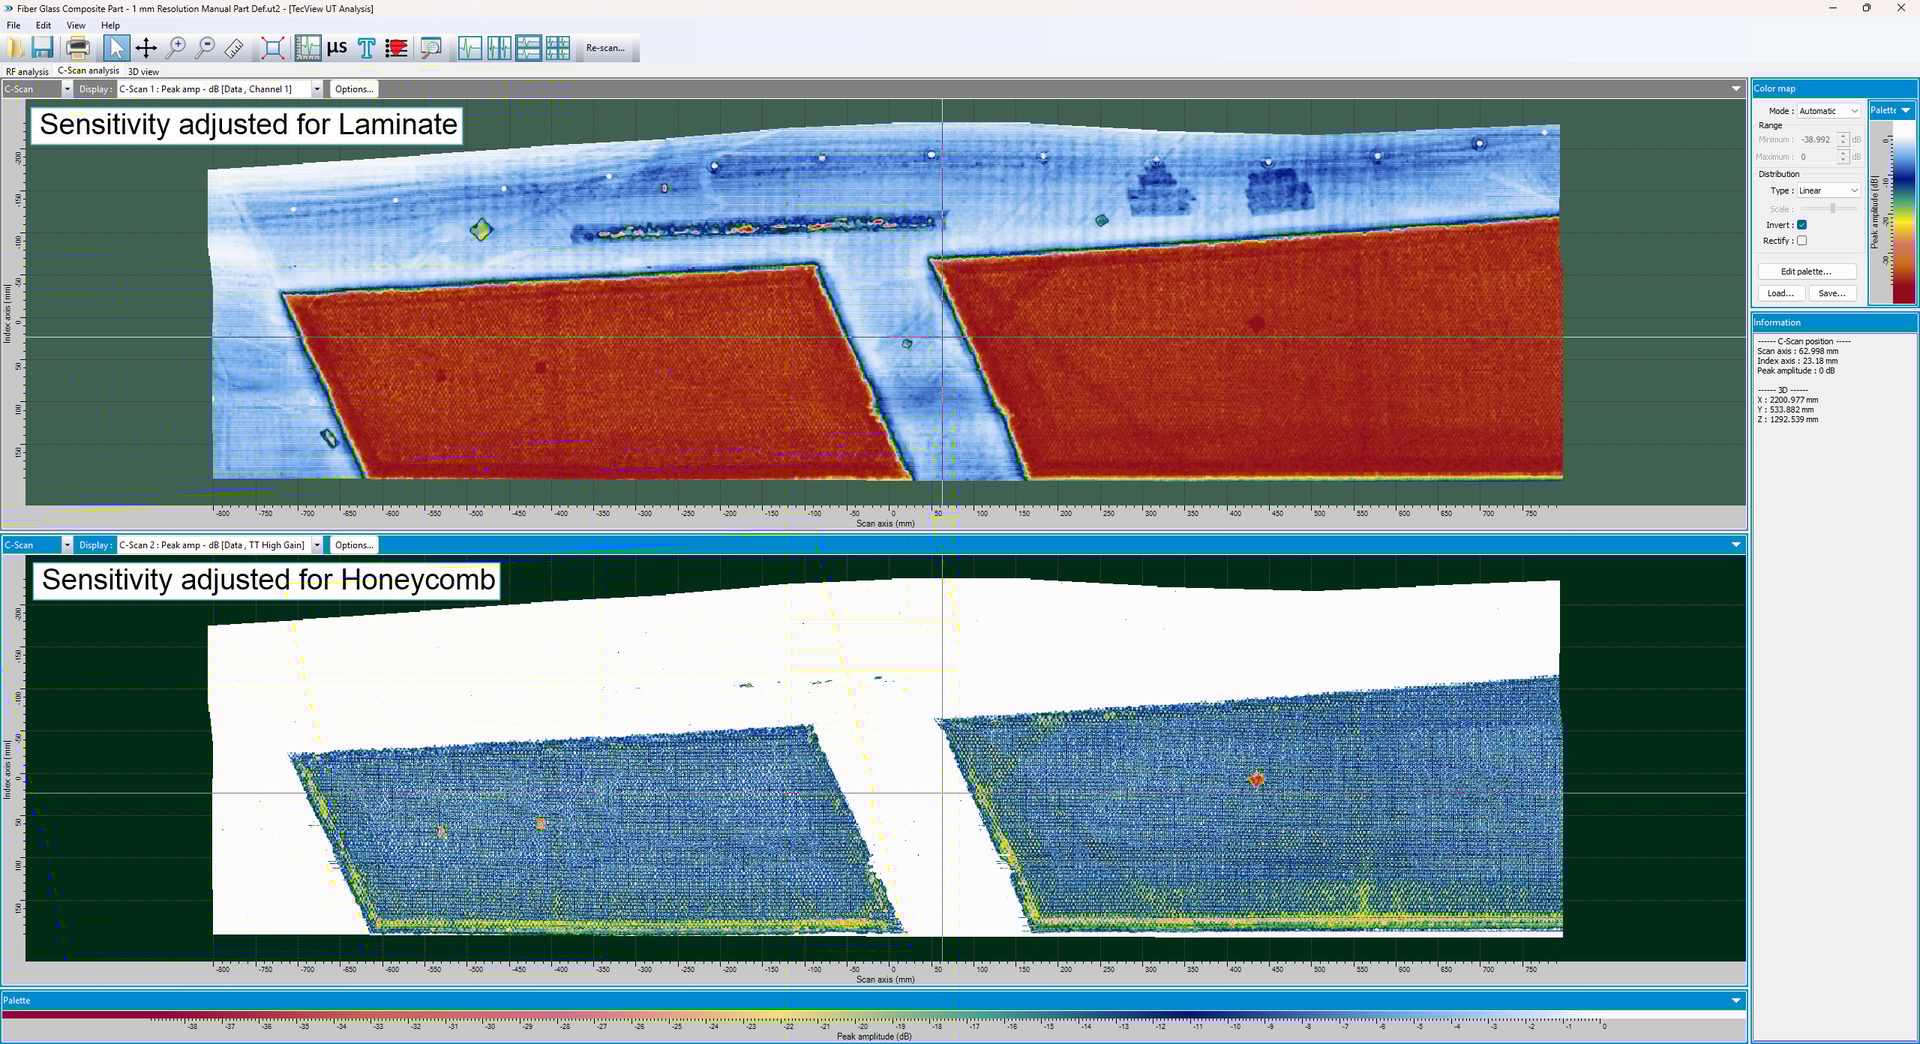The width and height of the screenshot is (1920, 1044).
Task: Activate the pan/move tool with crossed arrows
Action: (x=147, y=47)
